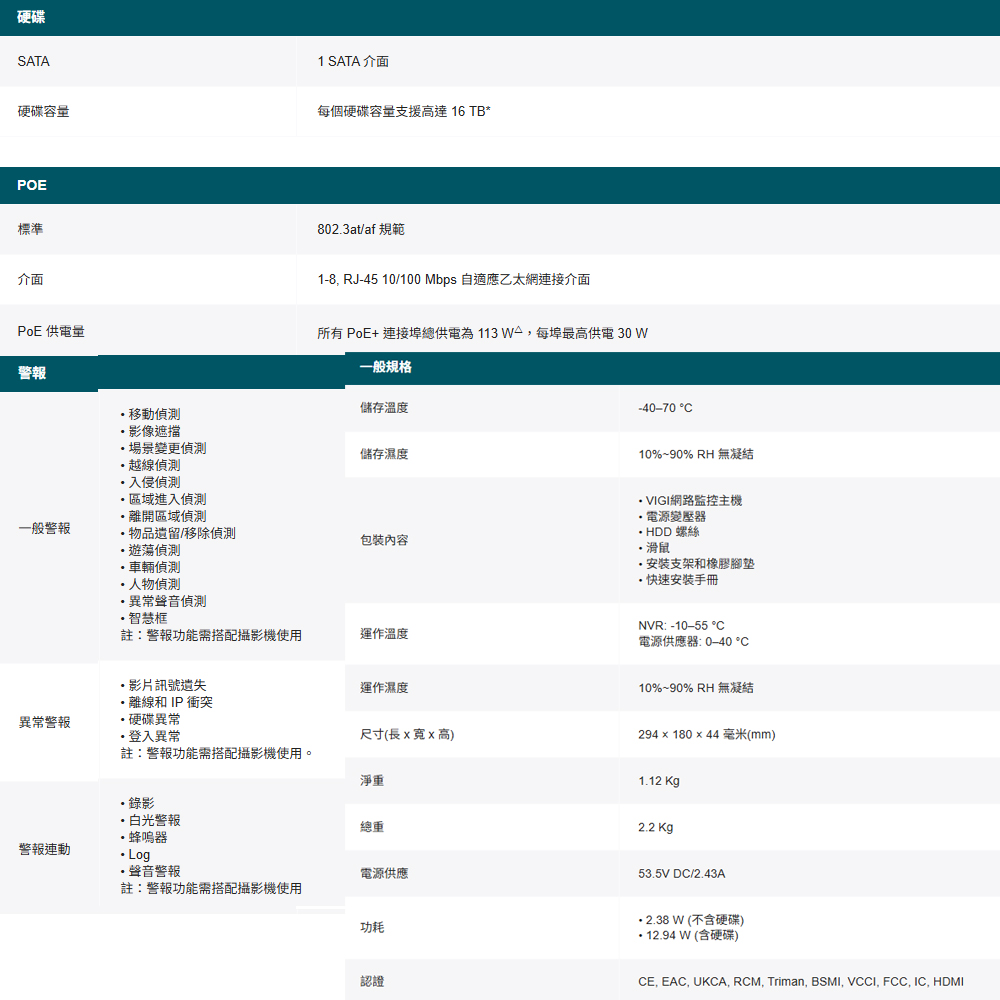Click the PoE 供電量 row label

[x=51, y=331]
